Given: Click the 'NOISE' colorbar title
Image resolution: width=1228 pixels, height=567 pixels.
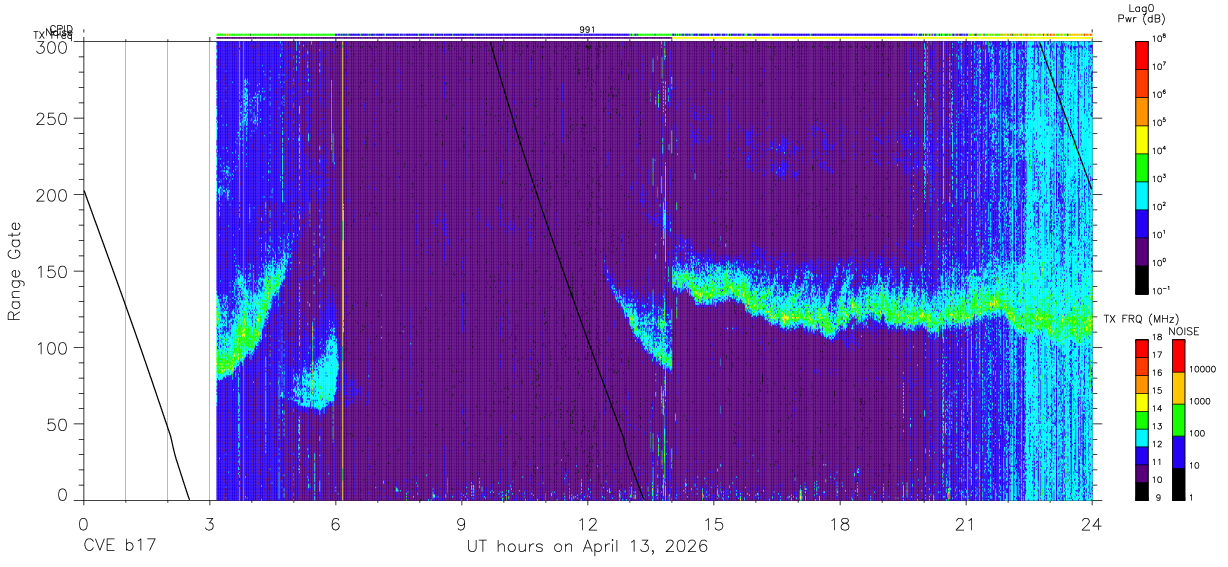Looking at the screenshot, I should point(1184,331).
